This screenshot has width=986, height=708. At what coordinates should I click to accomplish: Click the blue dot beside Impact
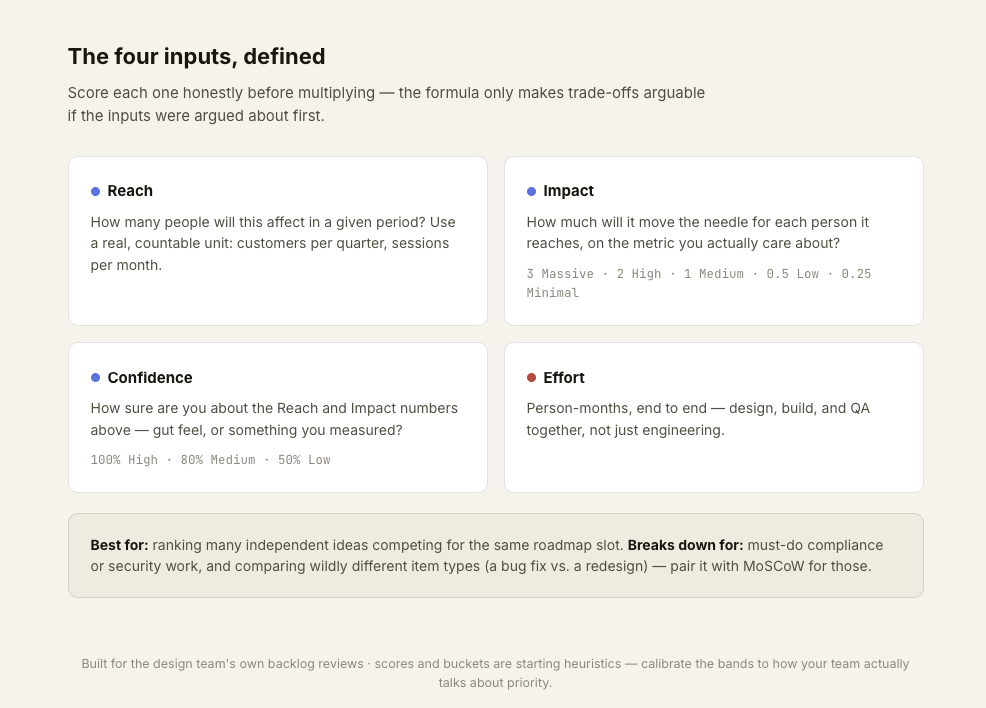click(531, 191)
